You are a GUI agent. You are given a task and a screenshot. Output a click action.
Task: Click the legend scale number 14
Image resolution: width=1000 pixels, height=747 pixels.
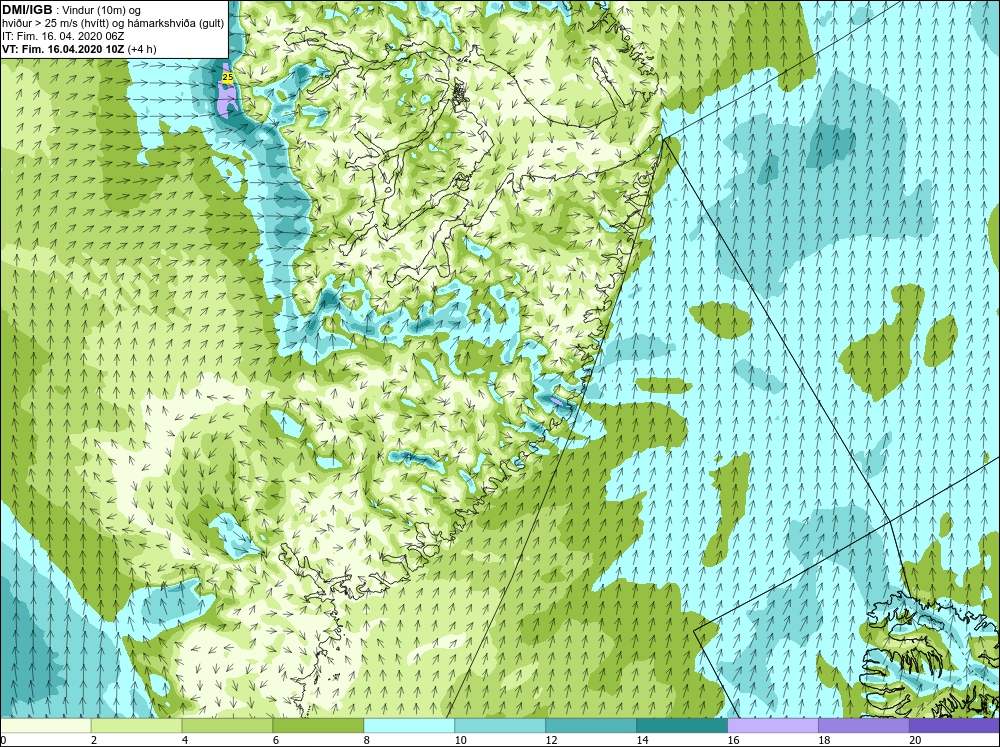[642, 740]
